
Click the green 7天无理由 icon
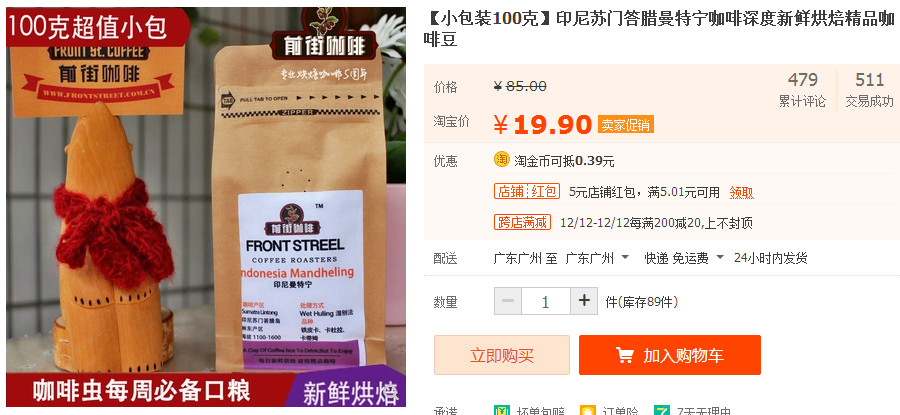pyautogui.click(x=662, y=411)
